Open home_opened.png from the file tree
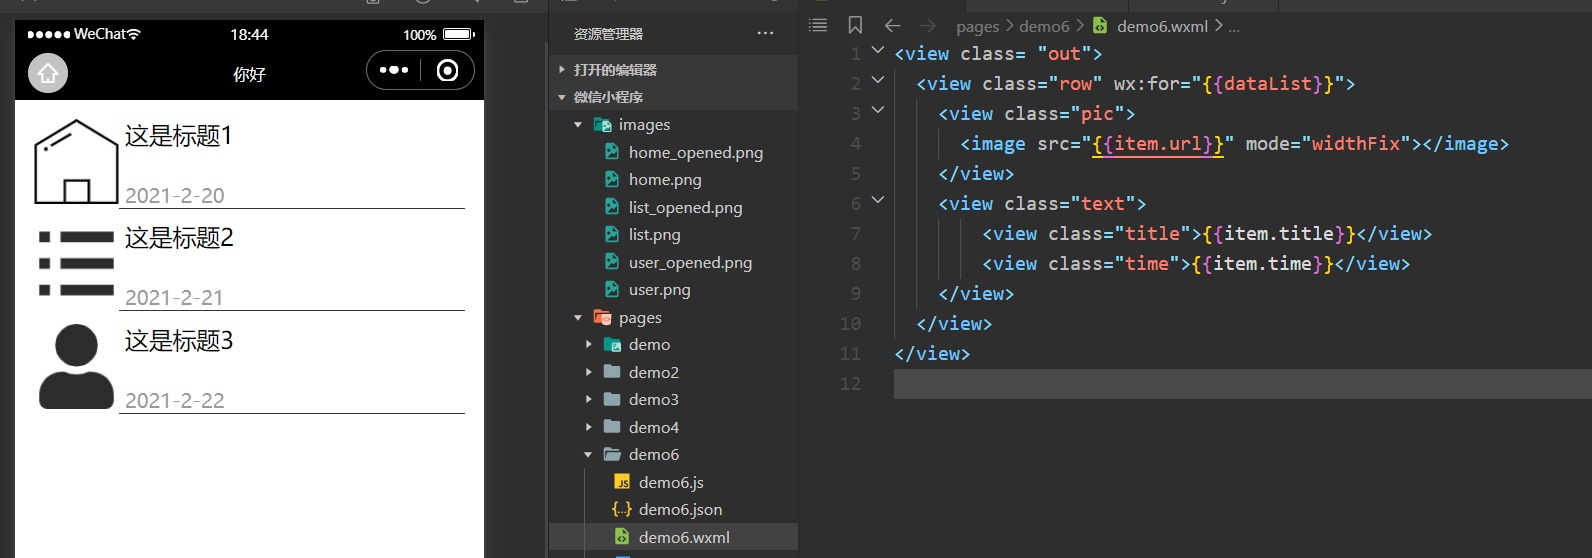 [x=696, y=152]
